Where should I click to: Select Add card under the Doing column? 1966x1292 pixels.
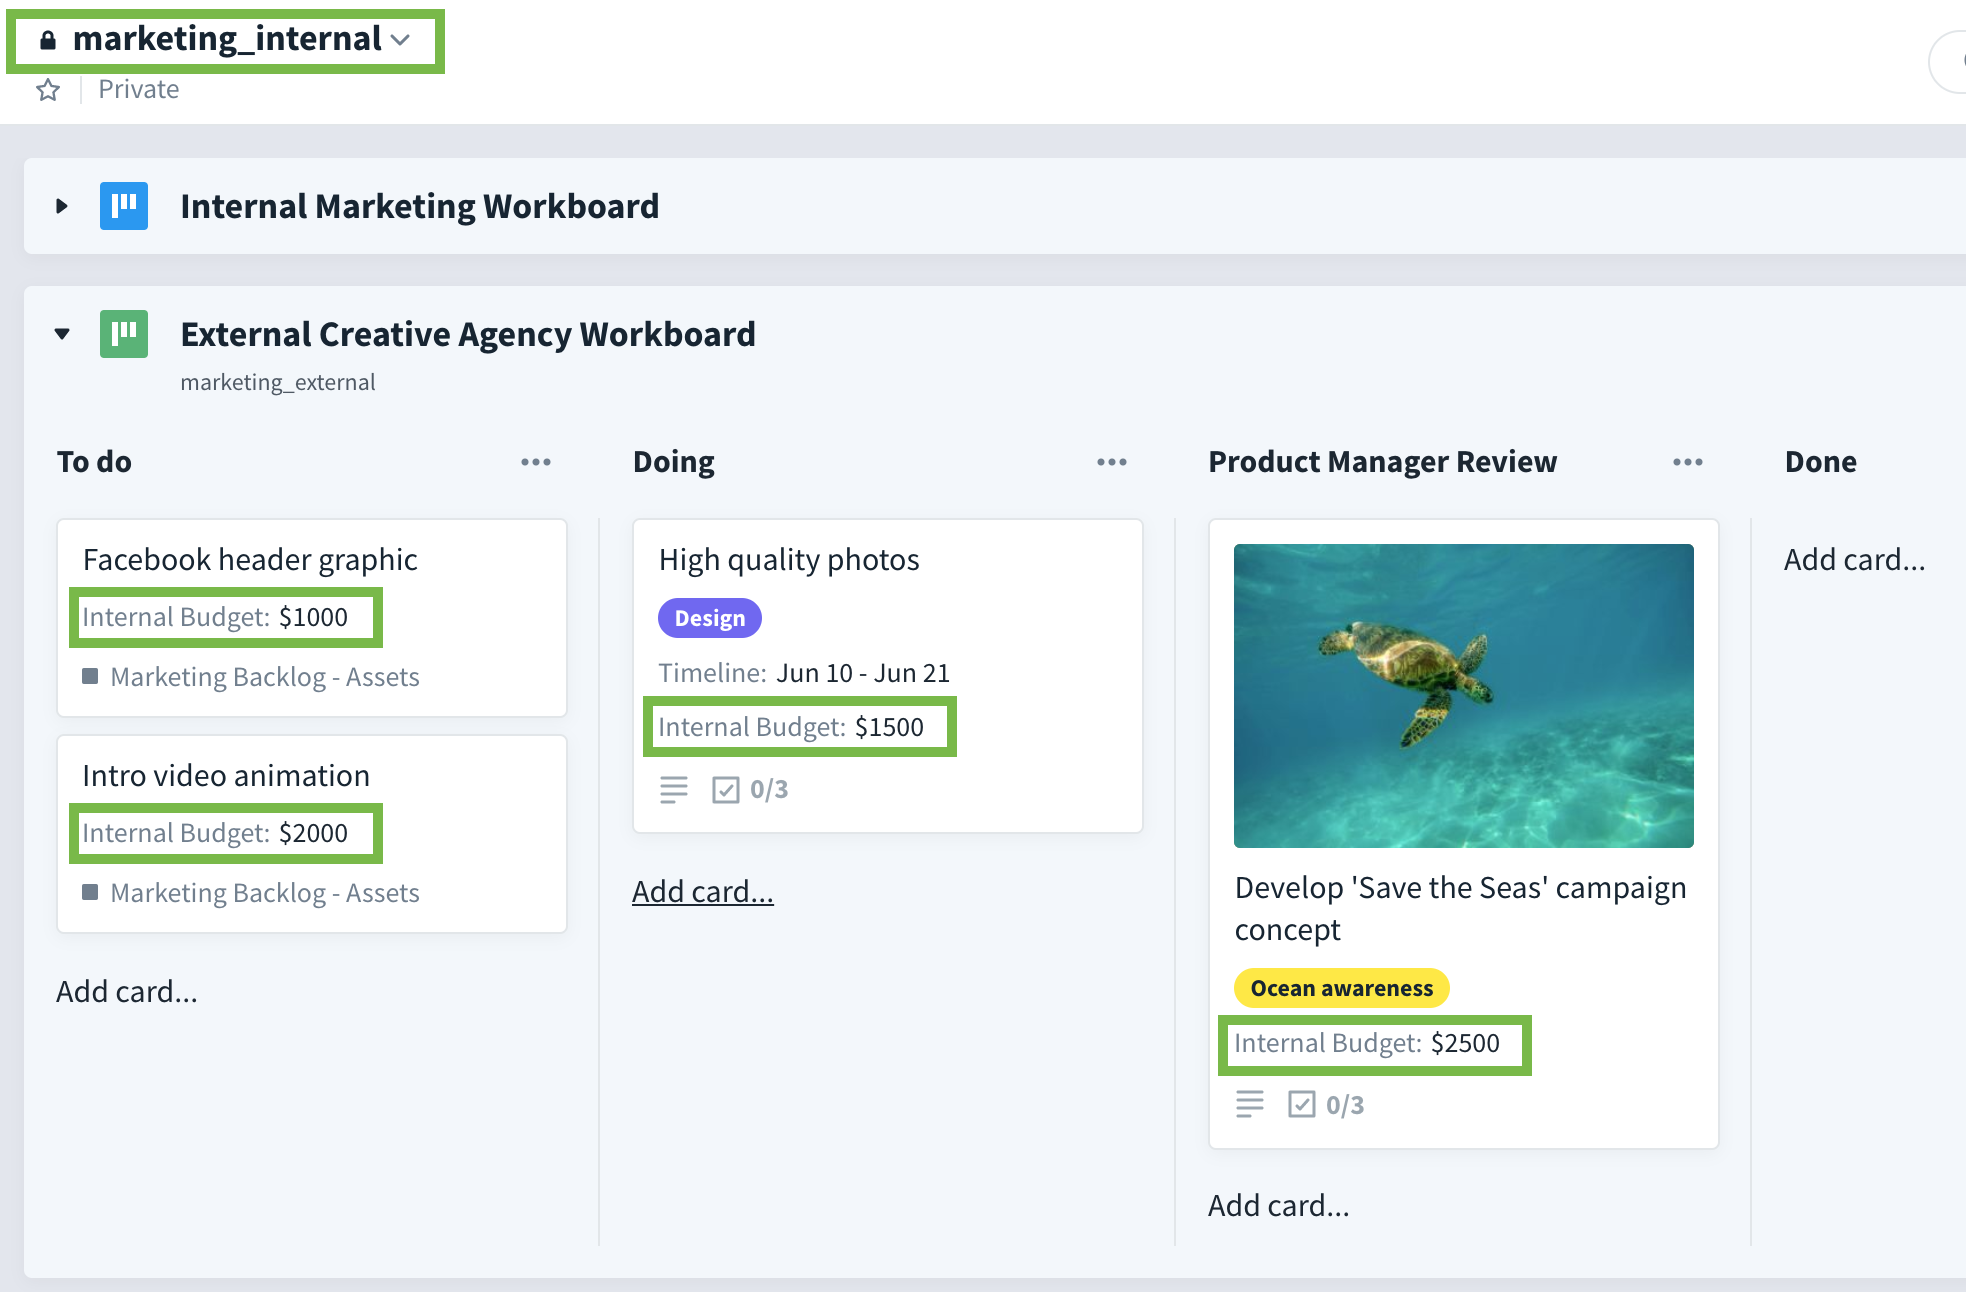click(703, 891)
